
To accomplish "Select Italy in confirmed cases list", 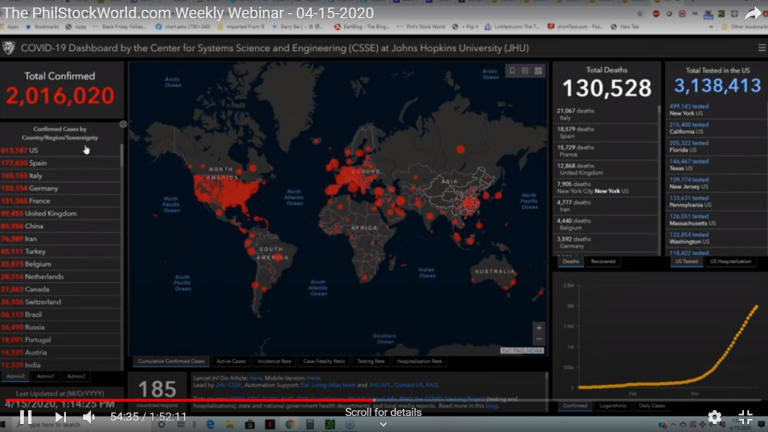I will [x=60, y=176].
